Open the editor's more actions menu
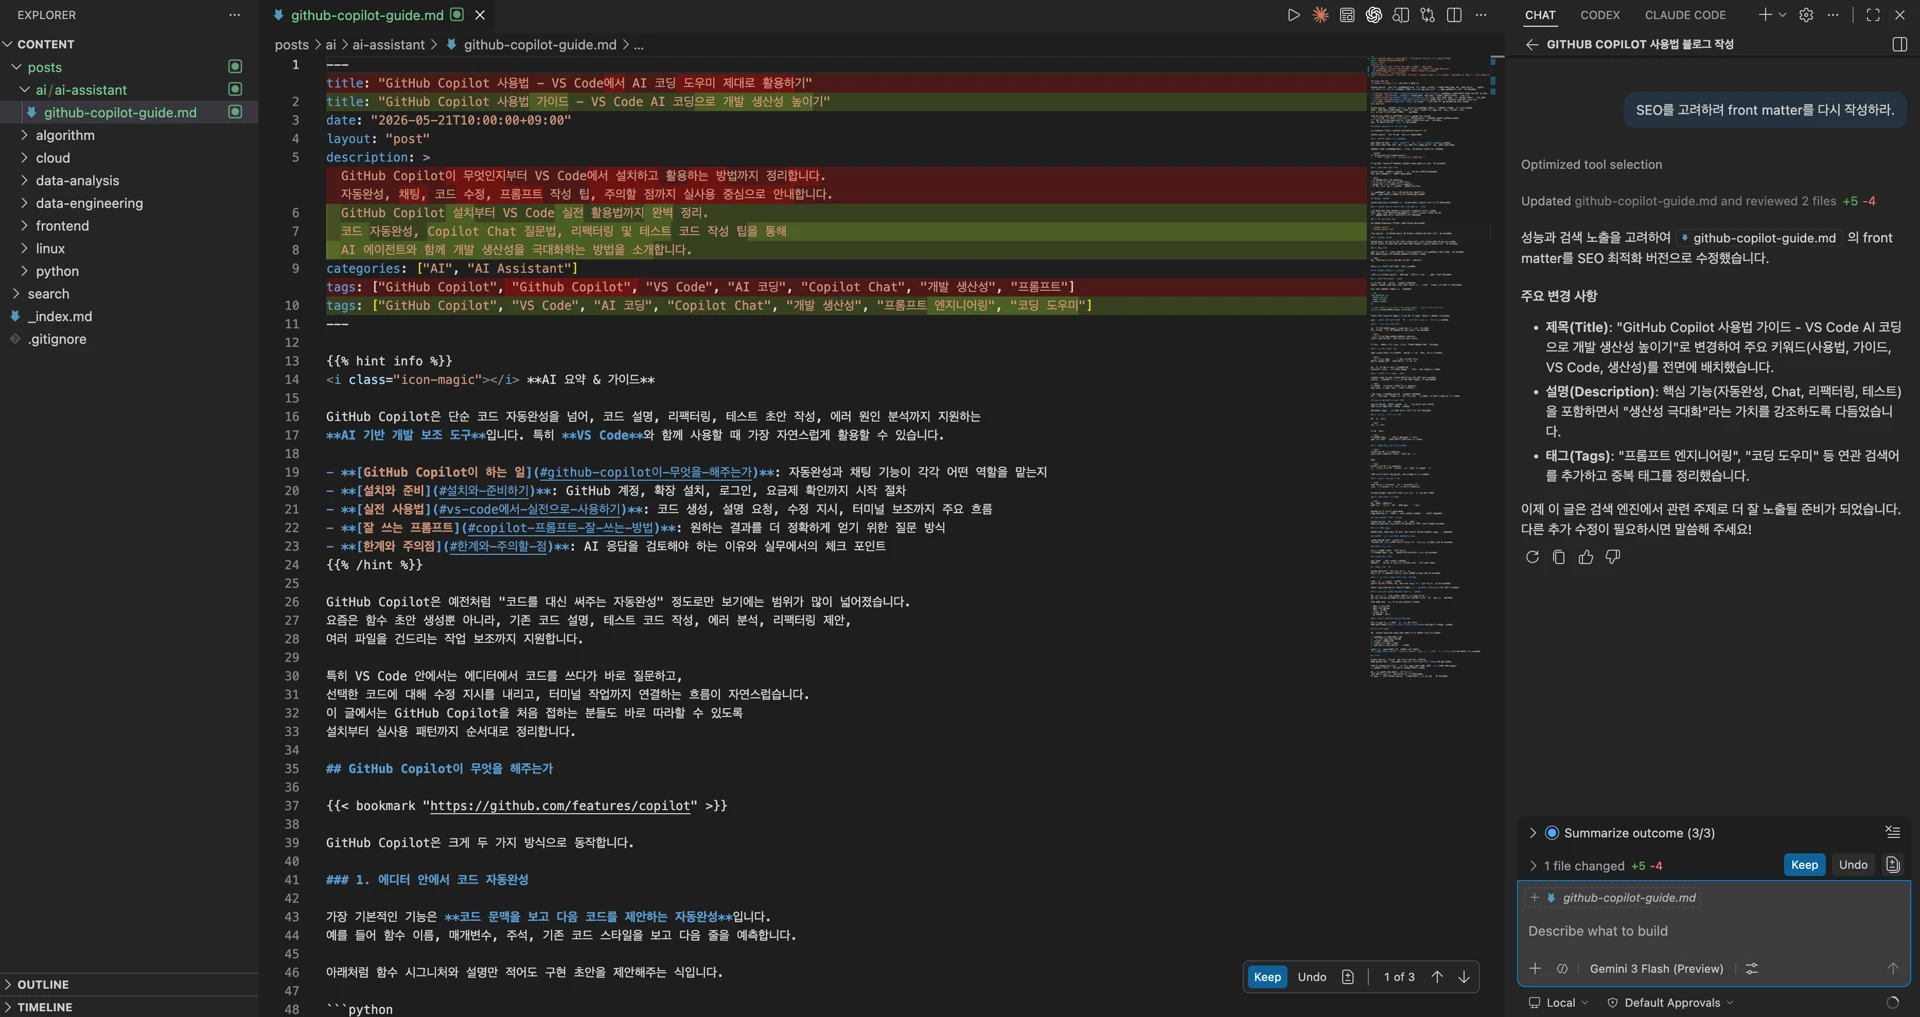Image resolution: width=1920 pixels, height=1017 pixels. 1481,15
